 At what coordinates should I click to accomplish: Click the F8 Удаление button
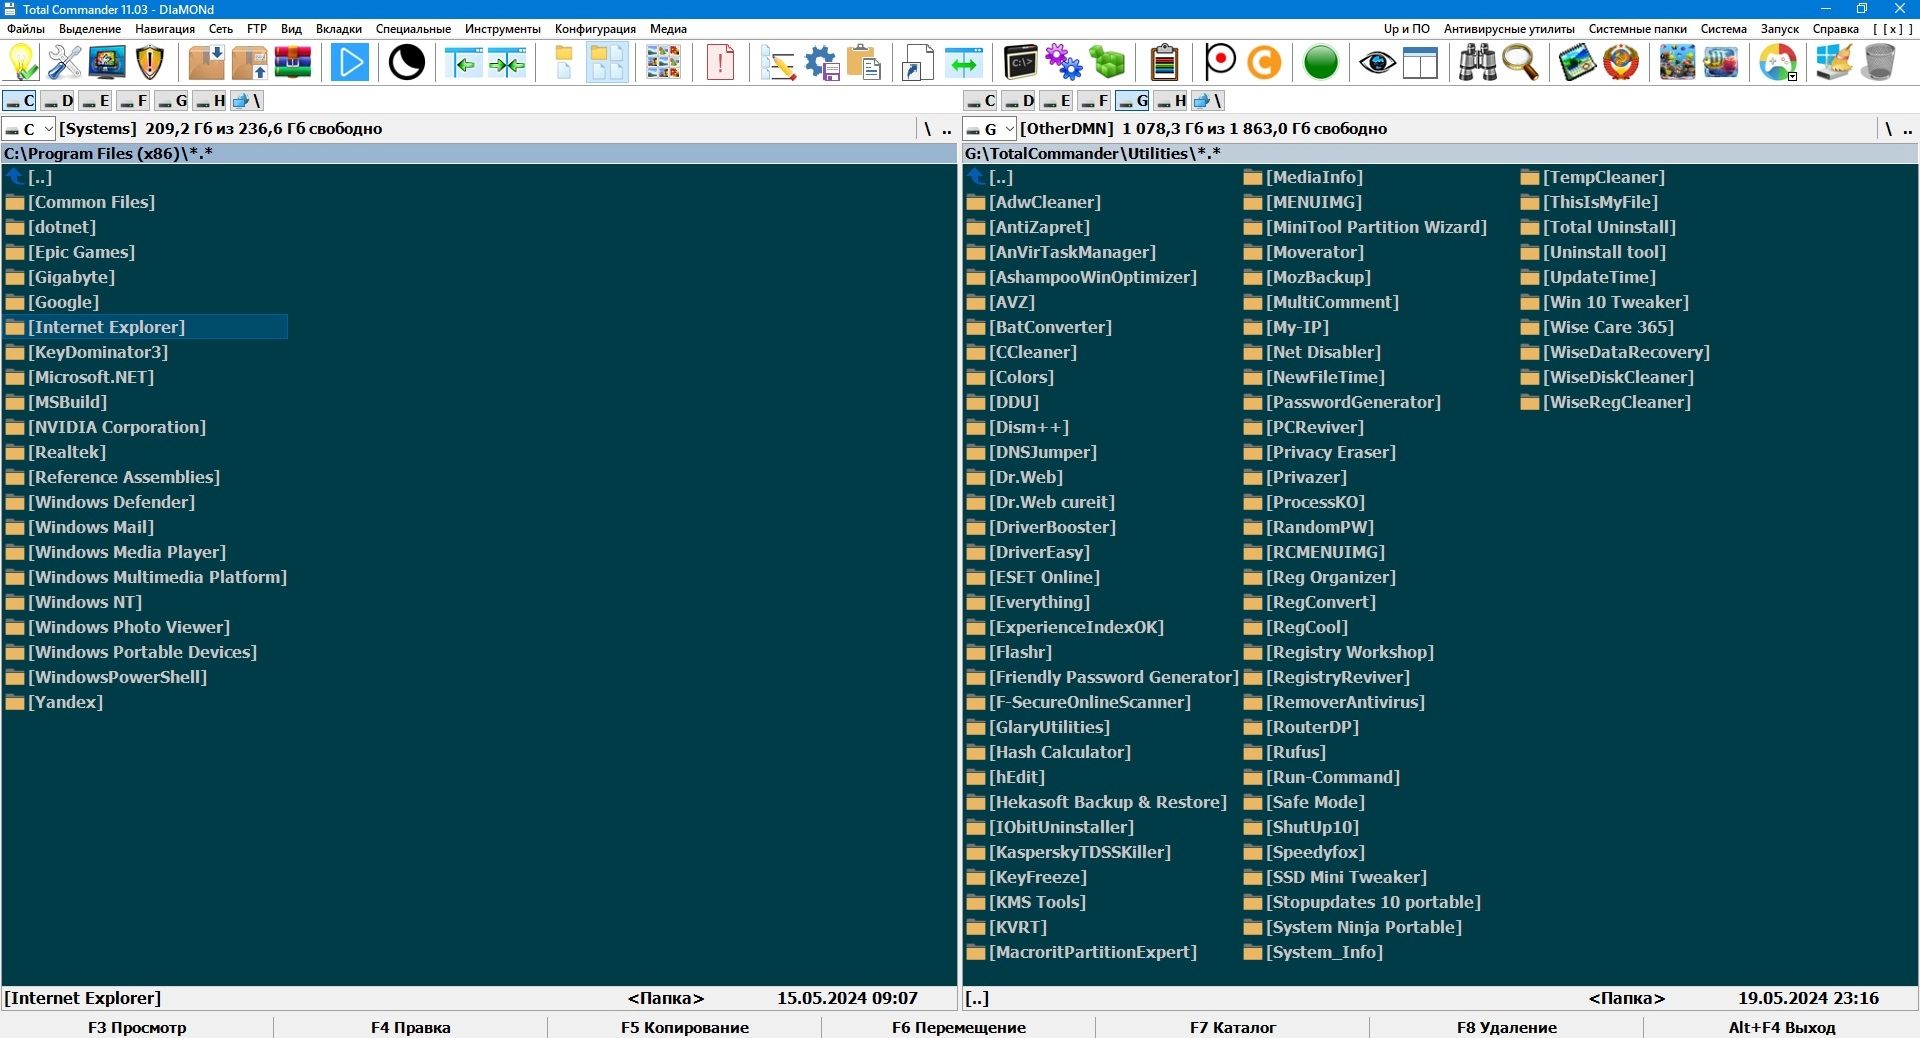tap(1507, 1027)
